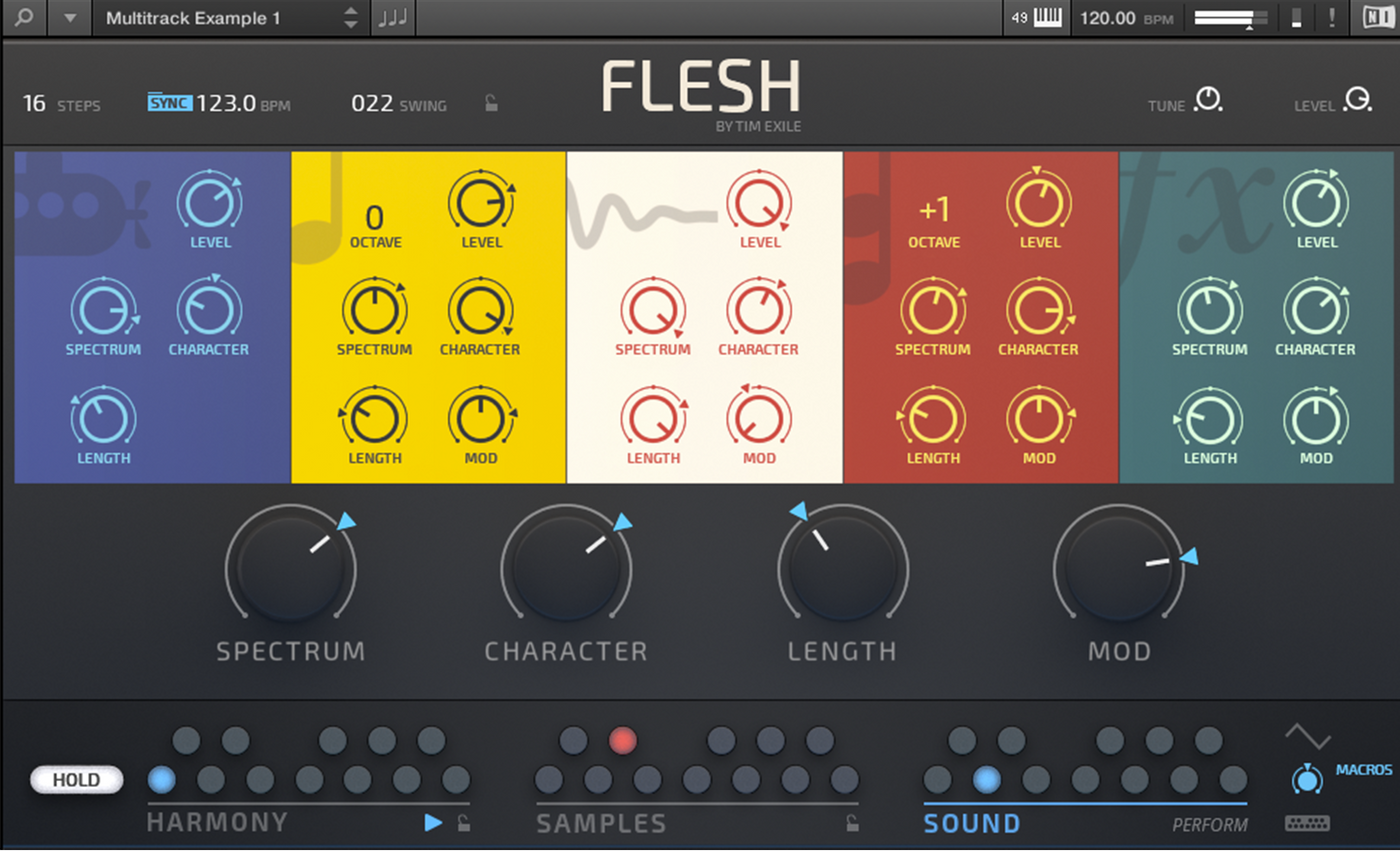Click the MOD knob in the white panel
Image resolution: width=1400 pixels, height=857 pixels.
point(759,418)
